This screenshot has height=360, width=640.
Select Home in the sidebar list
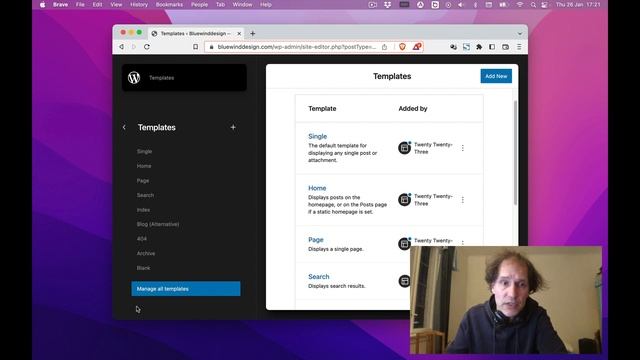pos(144,166)
